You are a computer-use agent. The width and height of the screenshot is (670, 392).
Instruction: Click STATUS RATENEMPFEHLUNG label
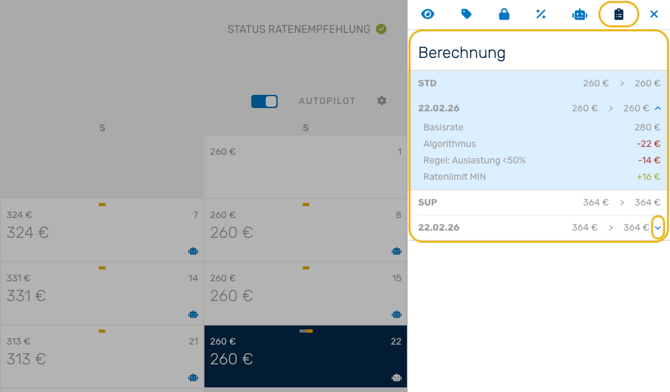point(299,29)
